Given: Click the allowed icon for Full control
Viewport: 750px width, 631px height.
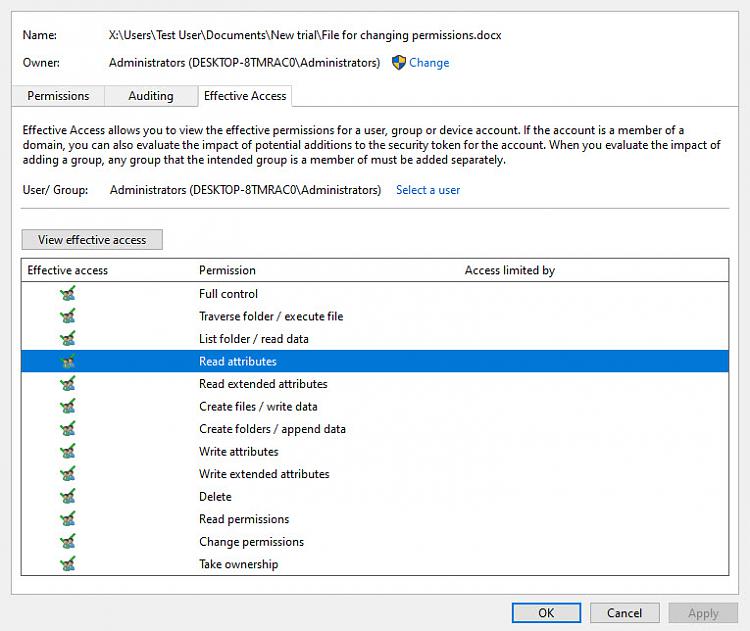Looking at the screenshot, I should point(68,293).
